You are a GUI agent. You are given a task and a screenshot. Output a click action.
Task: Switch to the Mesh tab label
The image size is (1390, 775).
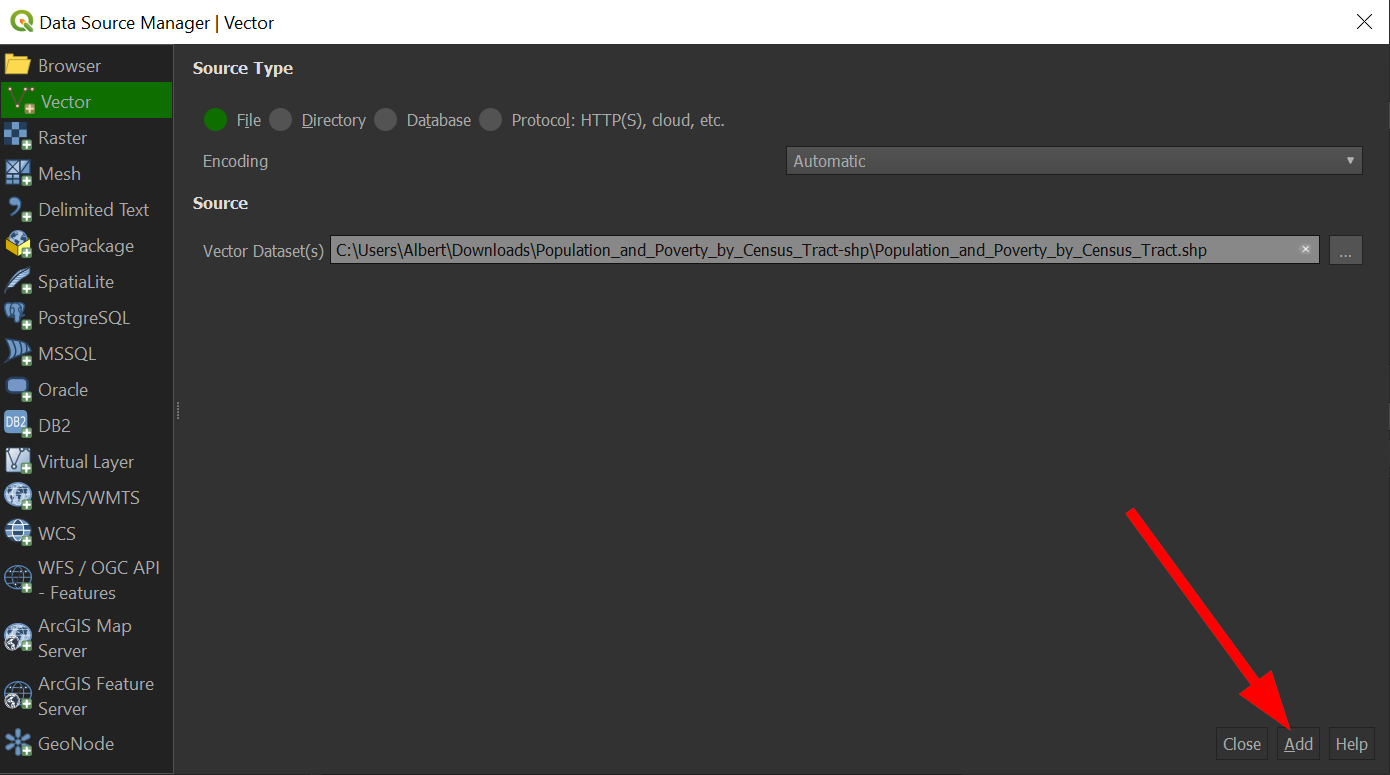(59, 174)
